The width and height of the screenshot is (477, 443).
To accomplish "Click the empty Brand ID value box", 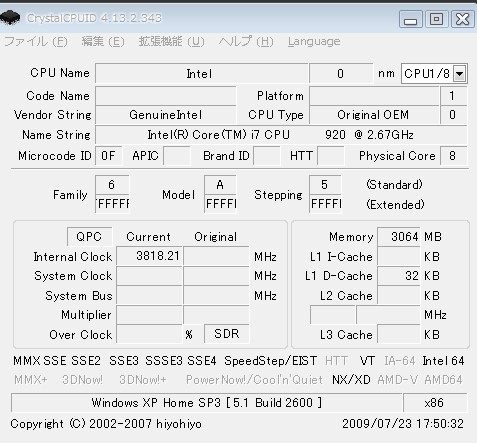I will (x=267, y=156).
